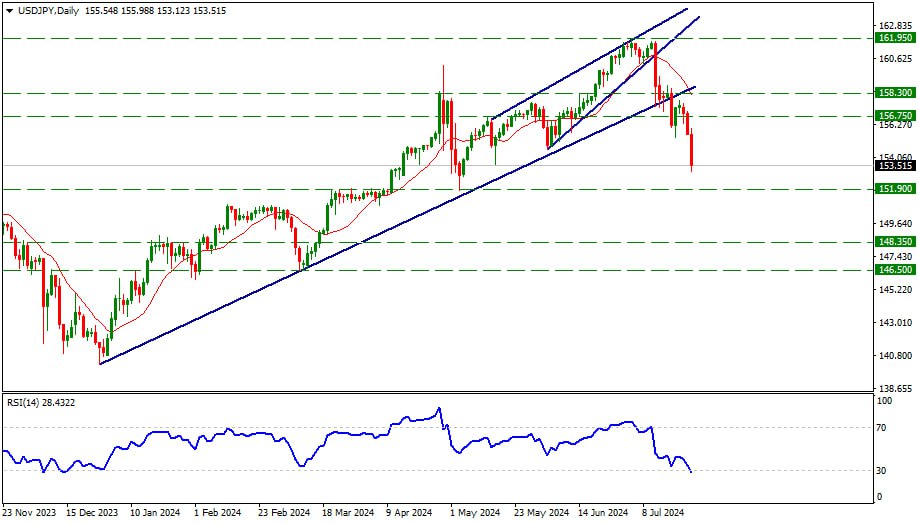Select the 15 Dec 2023 date label

pyautogui.click(x=91, y=513)
